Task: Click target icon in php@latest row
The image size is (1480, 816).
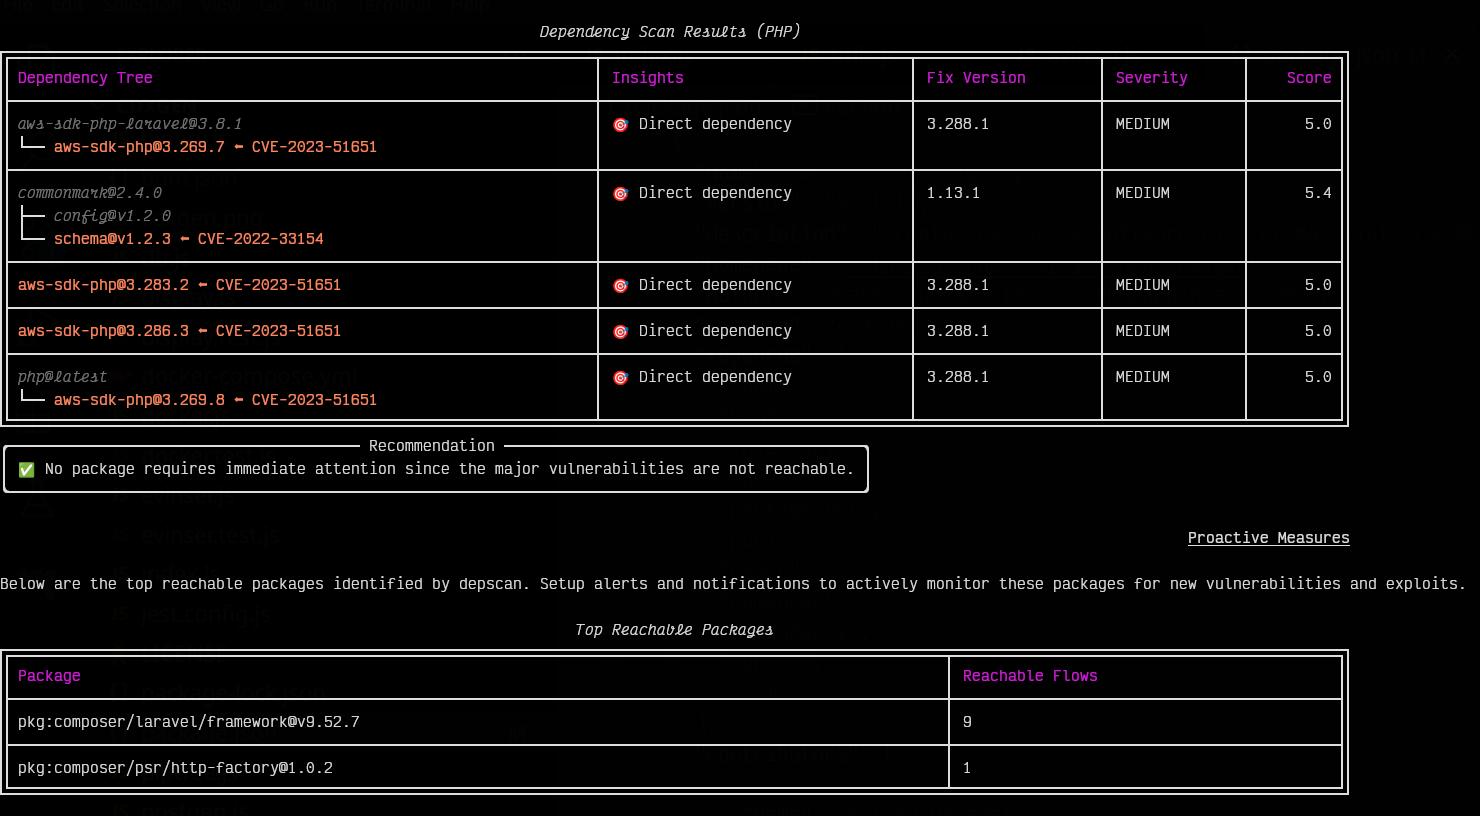Action: (x=620, y=378)
